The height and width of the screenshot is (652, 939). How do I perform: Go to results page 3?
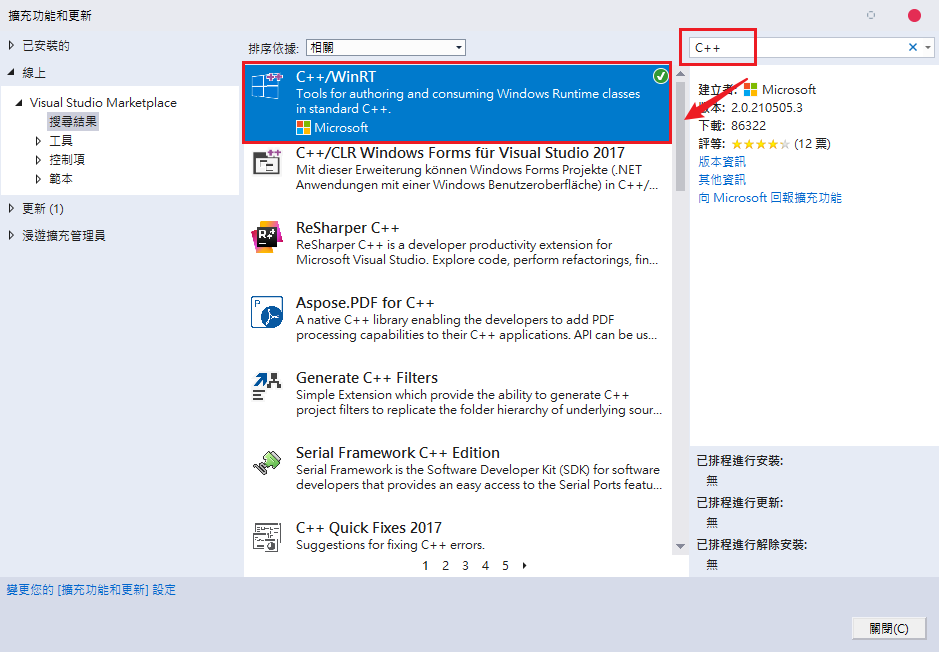pyautogui.click(x=465, y=566)
